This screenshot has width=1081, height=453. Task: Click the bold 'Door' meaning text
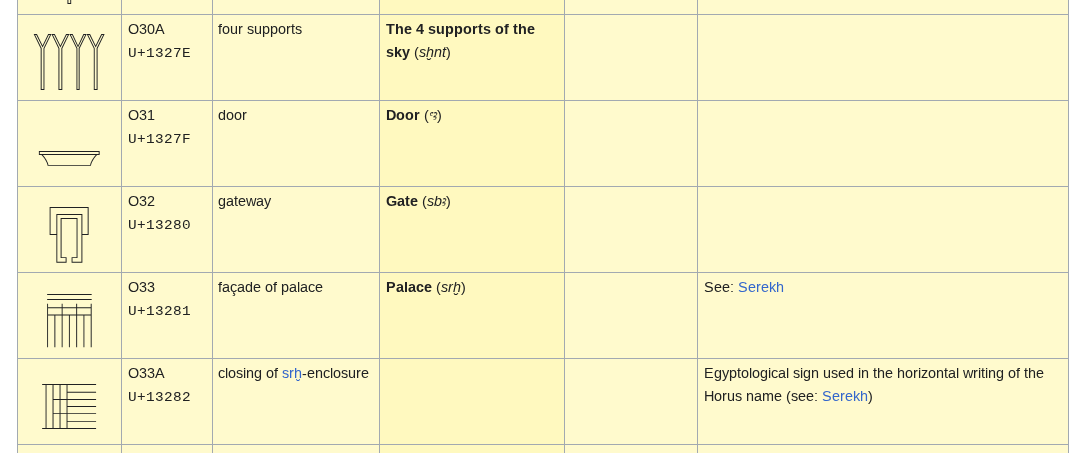(402, 115)
